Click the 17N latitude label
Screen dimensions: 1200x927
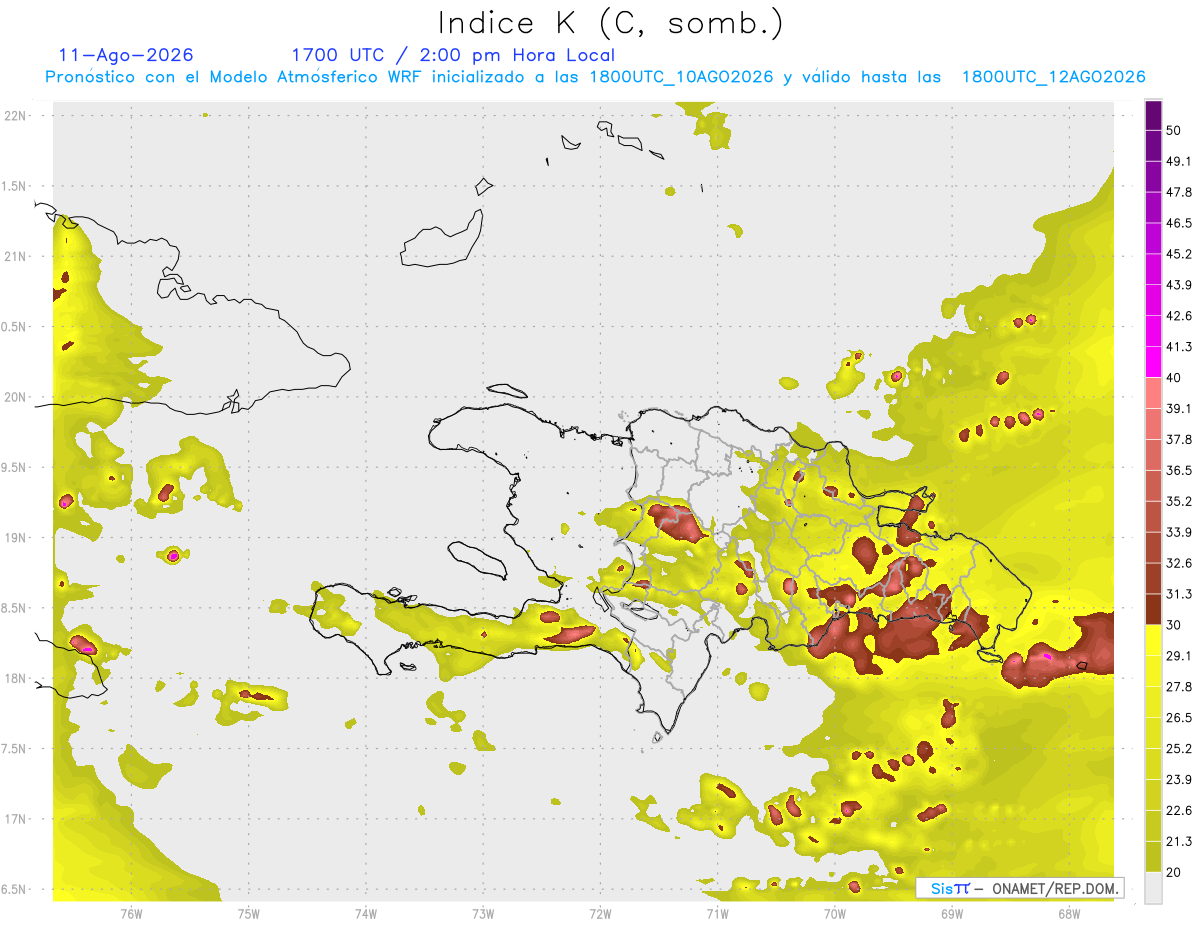pyautogui.click(x=15, y=819)
